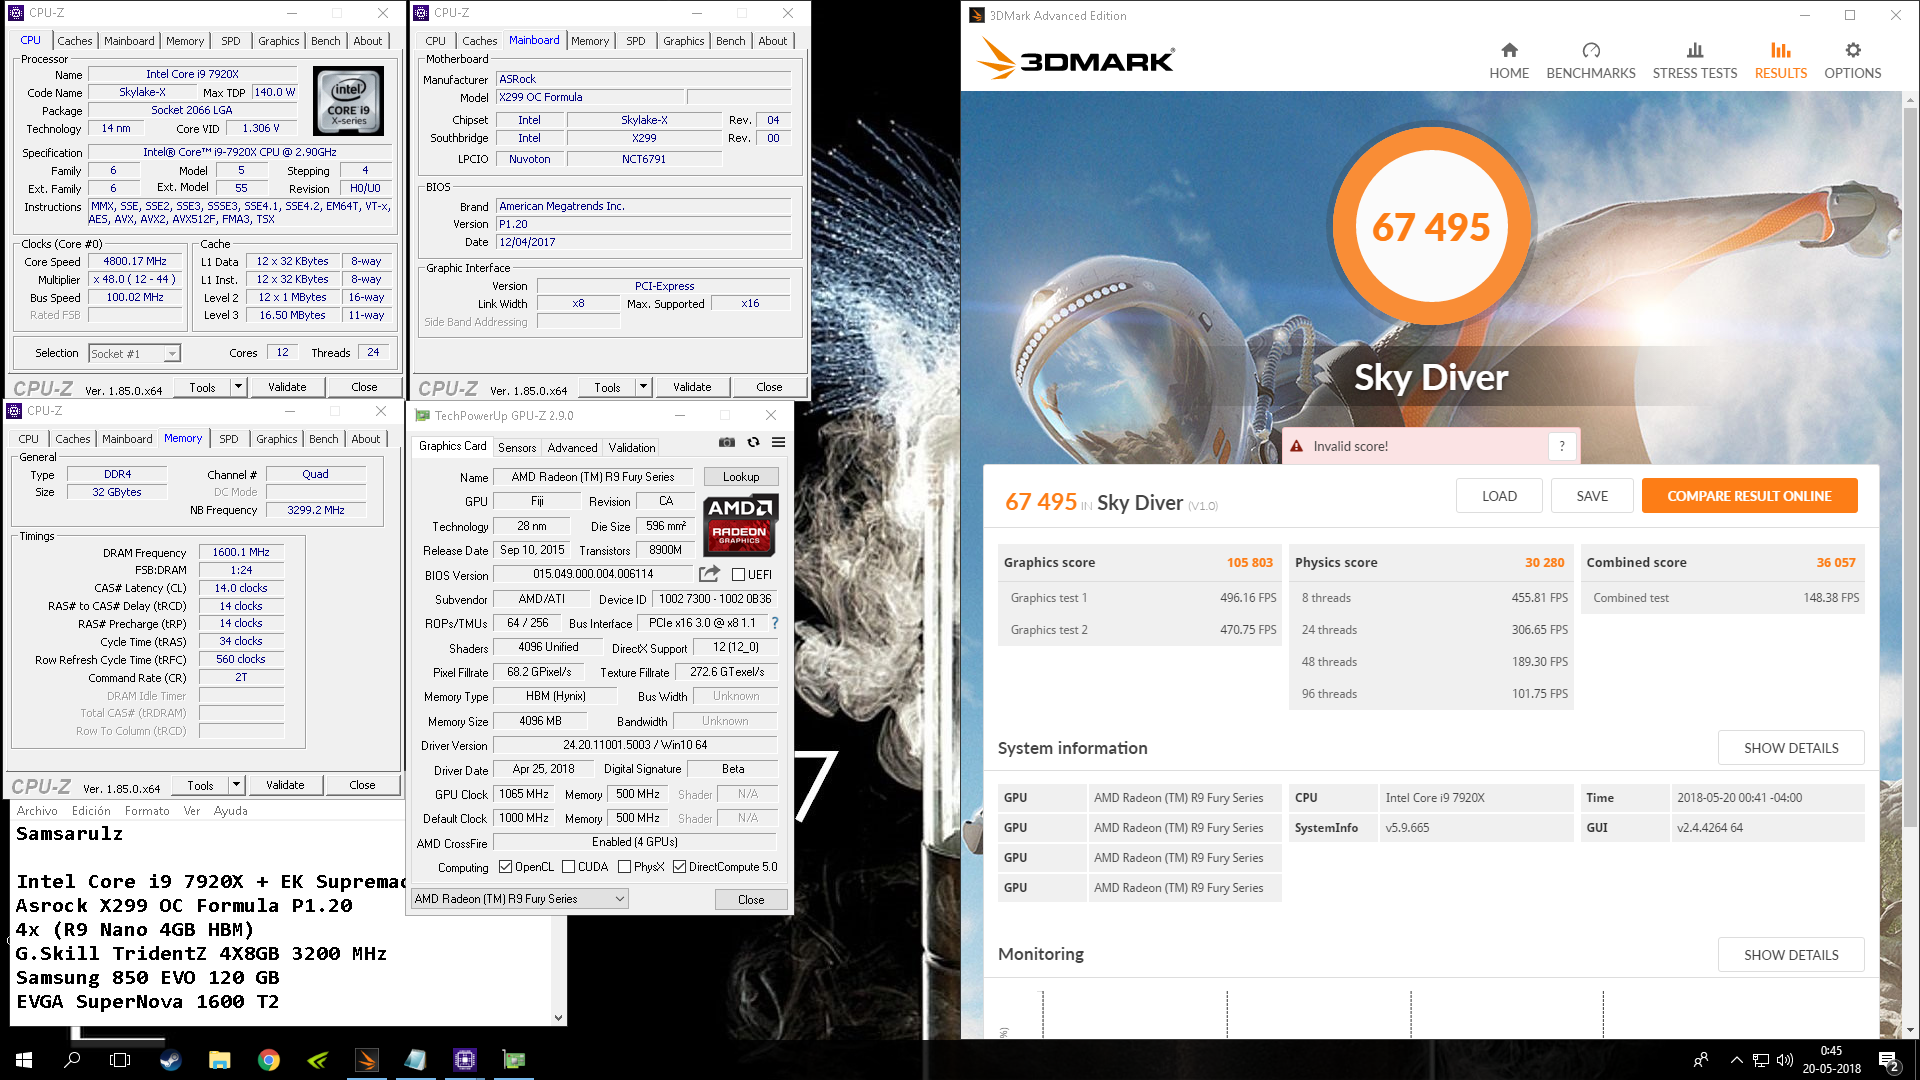Image resolution: width=1920 pixels, height=1080 pixels.
Task: Open the 3DMark Options gear
Action: [x=1853, y=61]
